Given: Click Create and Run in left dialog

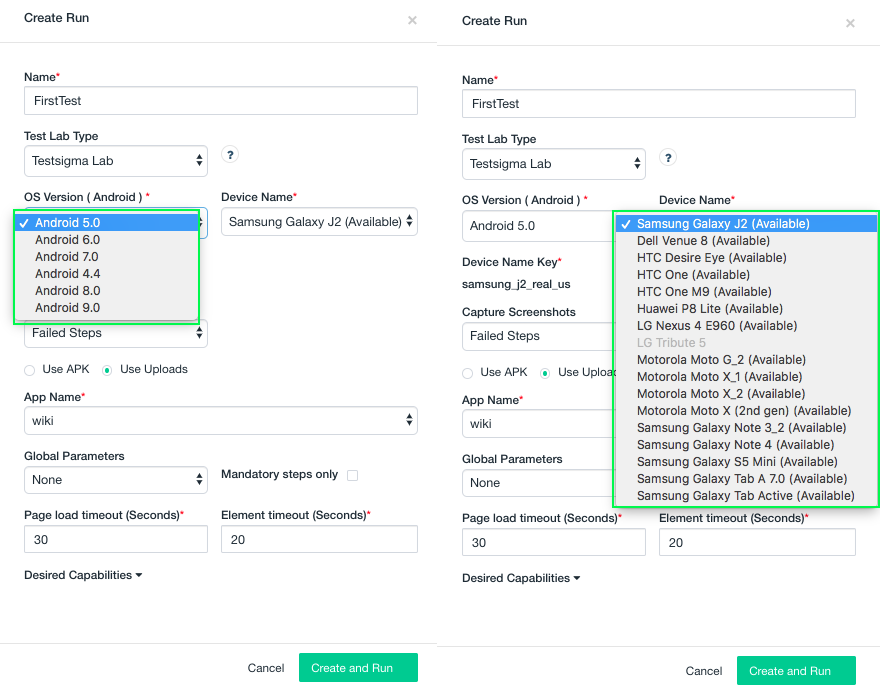Looking at the screenshot, I should tap(357, 668).
